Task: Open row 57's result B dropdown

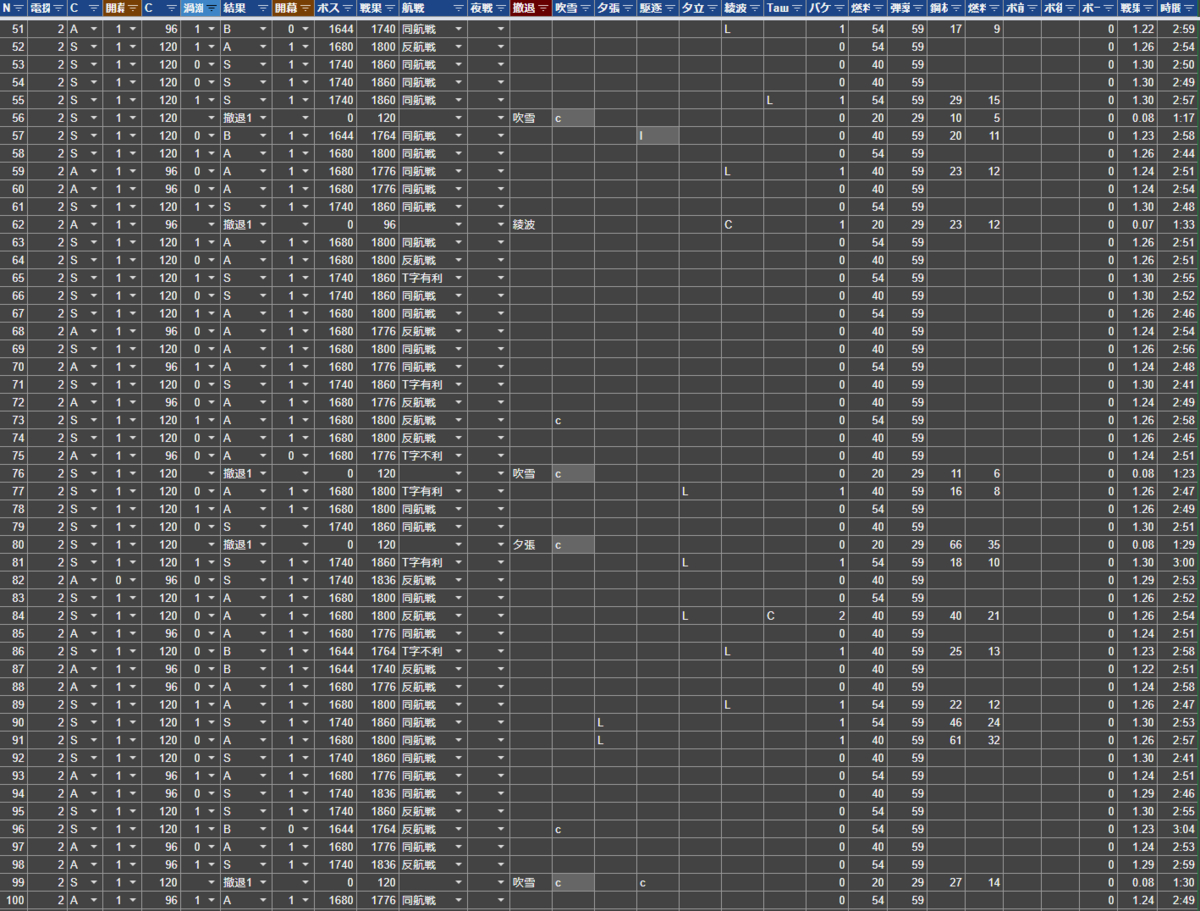Action: pyautogui.click(x=263, y=136)
